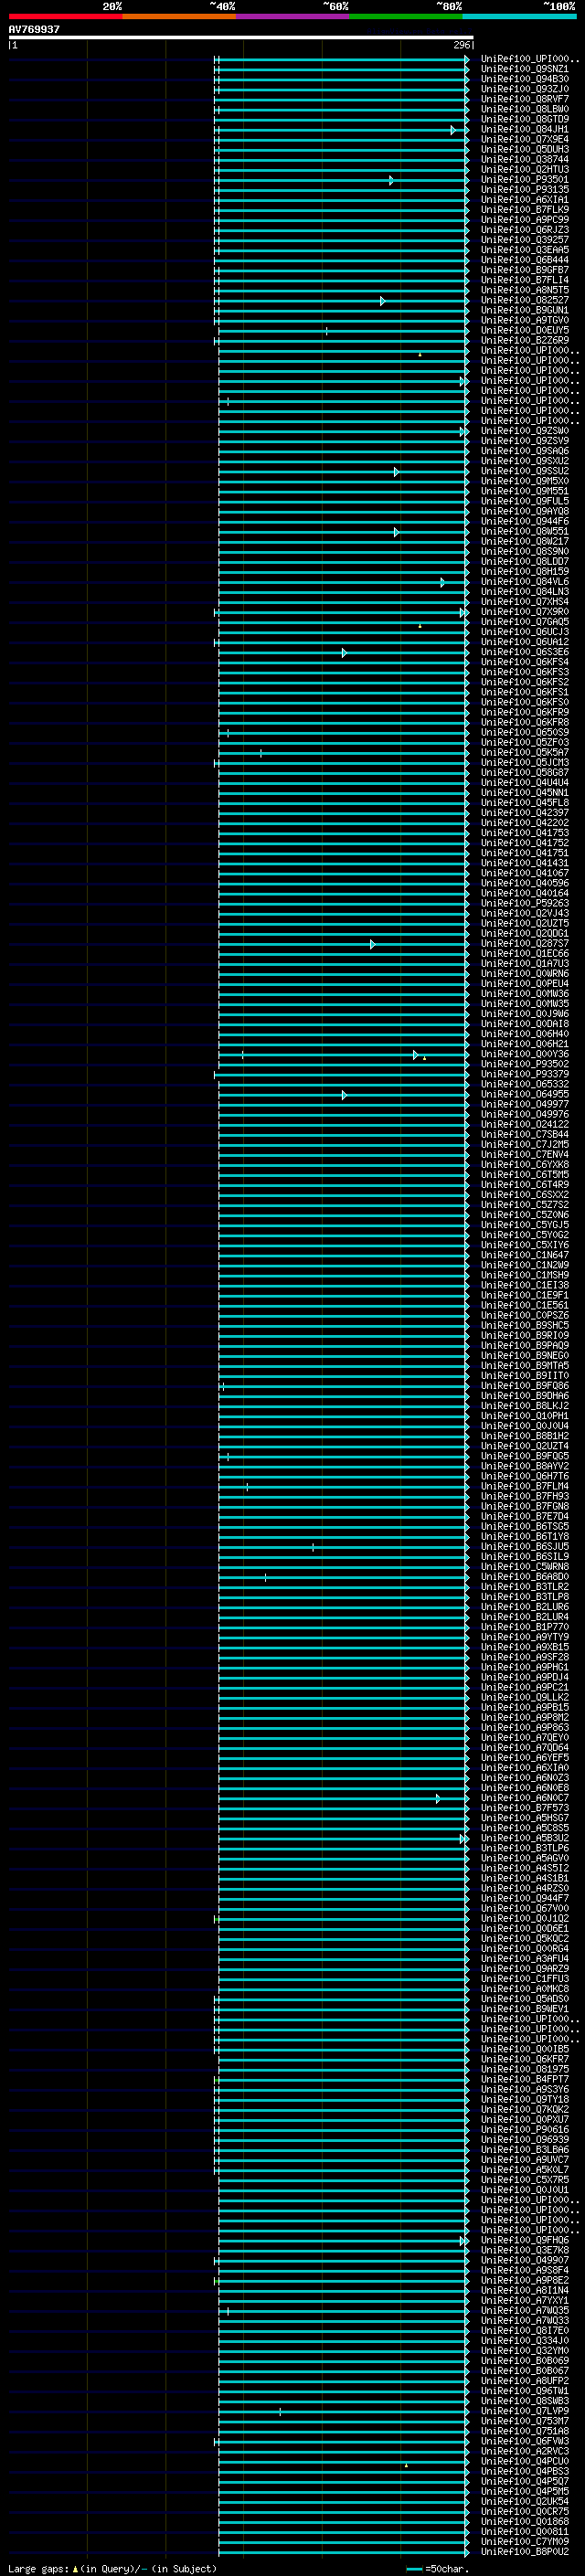Viewport: 585px width, 2576px height.
Task: Click the purple ~60% identity color segment
Action: [x=292, y=16]
